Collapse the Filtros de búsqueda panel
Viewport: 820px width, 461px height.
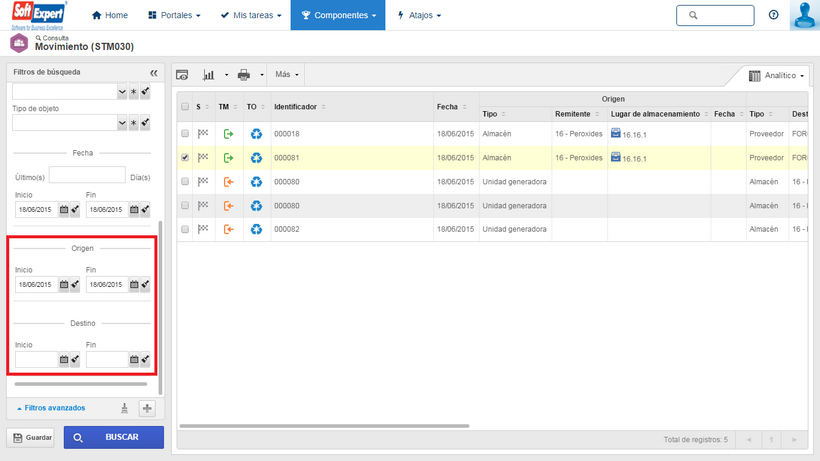click(x=154, y=73)
